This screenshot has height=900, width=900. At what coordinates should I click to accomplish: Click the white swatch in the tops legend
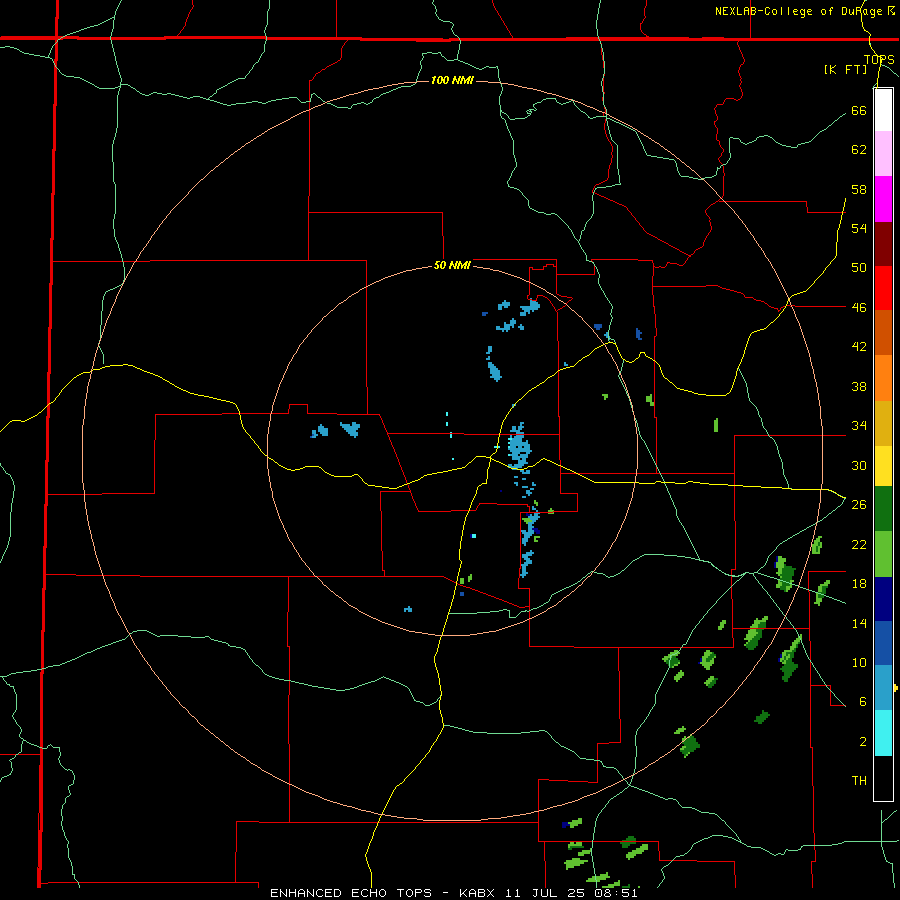coord(883,110)
